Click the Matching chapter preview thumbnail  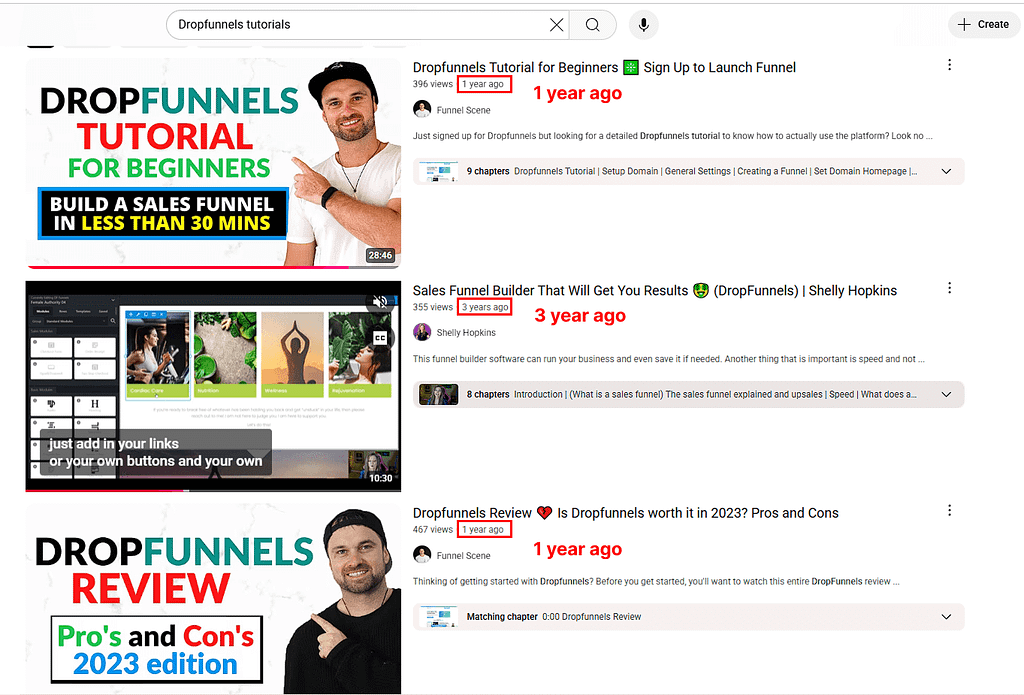tap(439, 617)
